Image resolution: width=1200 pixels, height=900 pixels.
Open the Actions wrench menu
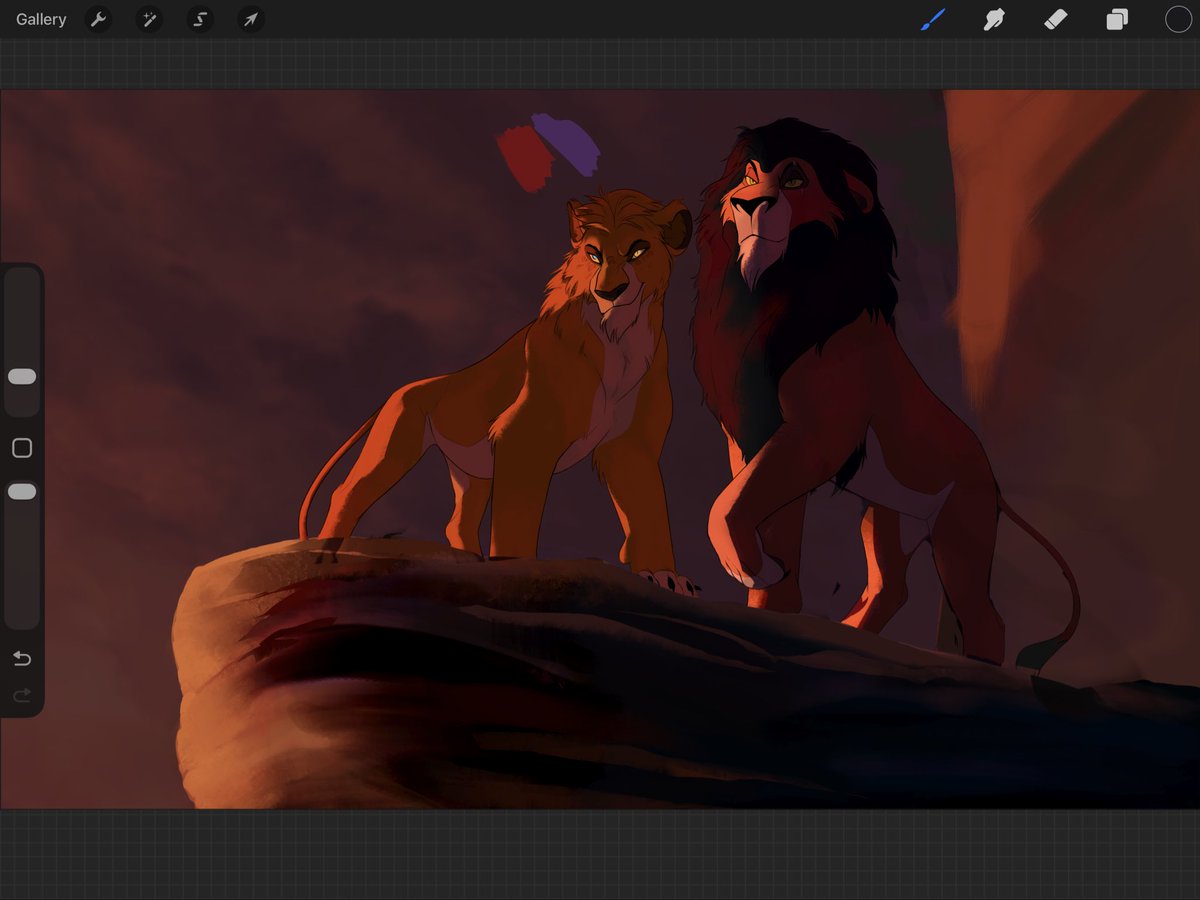pyautogui.click(x=98, y=19)
